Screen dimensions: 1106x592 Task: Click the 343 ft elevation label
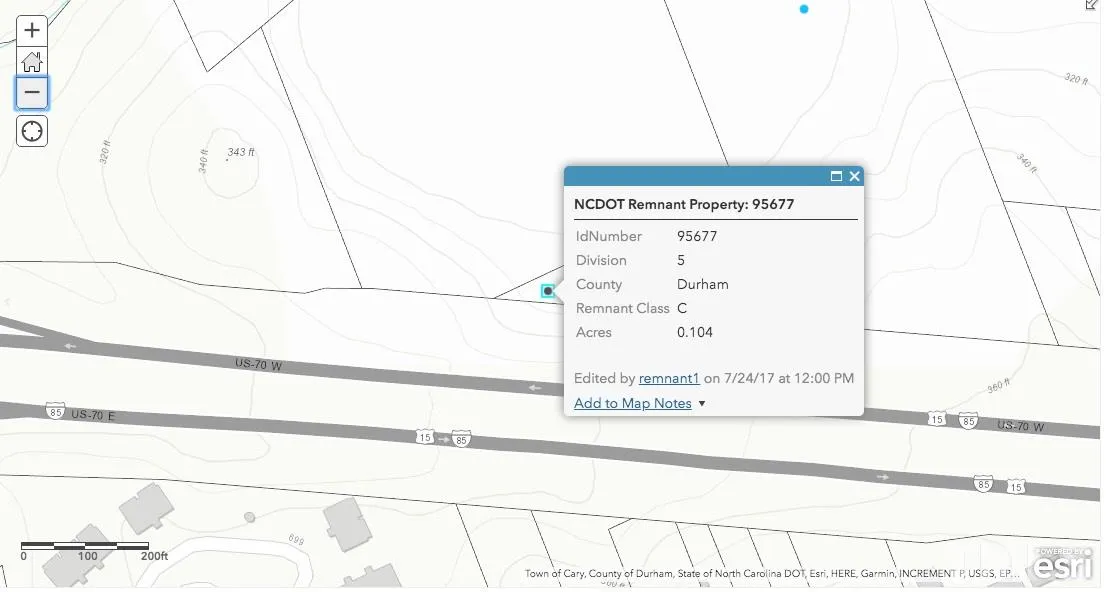(241, 152)
